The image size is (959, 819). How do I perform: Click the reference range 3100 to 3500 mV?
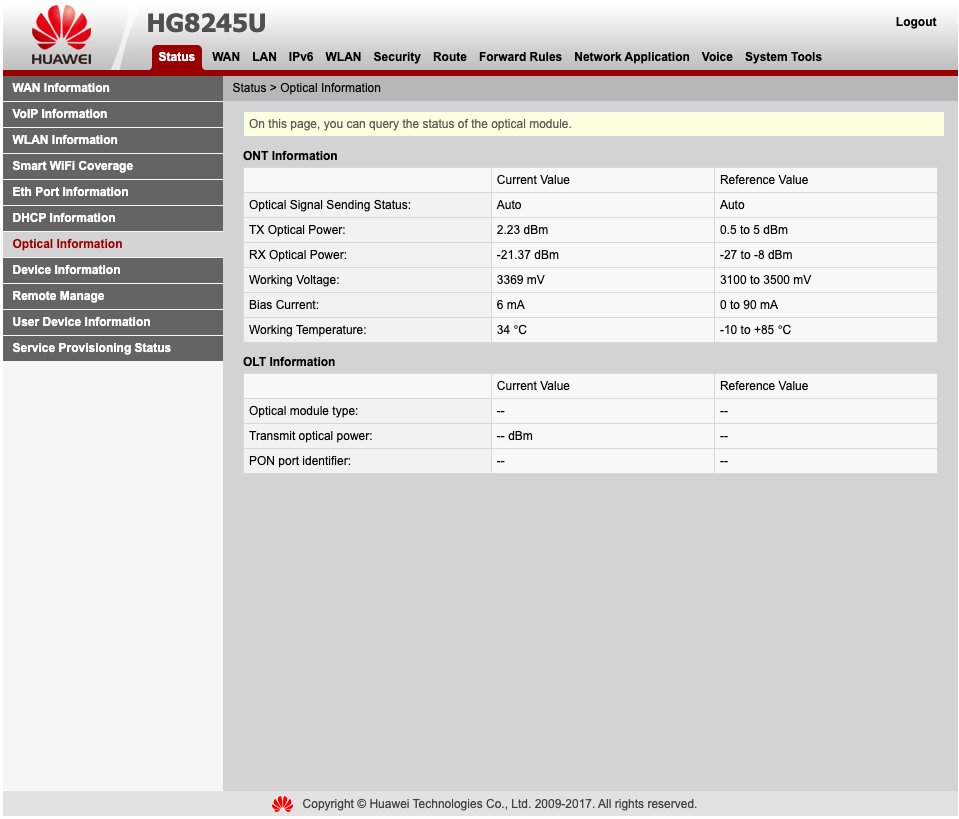[x=765, y=280]
